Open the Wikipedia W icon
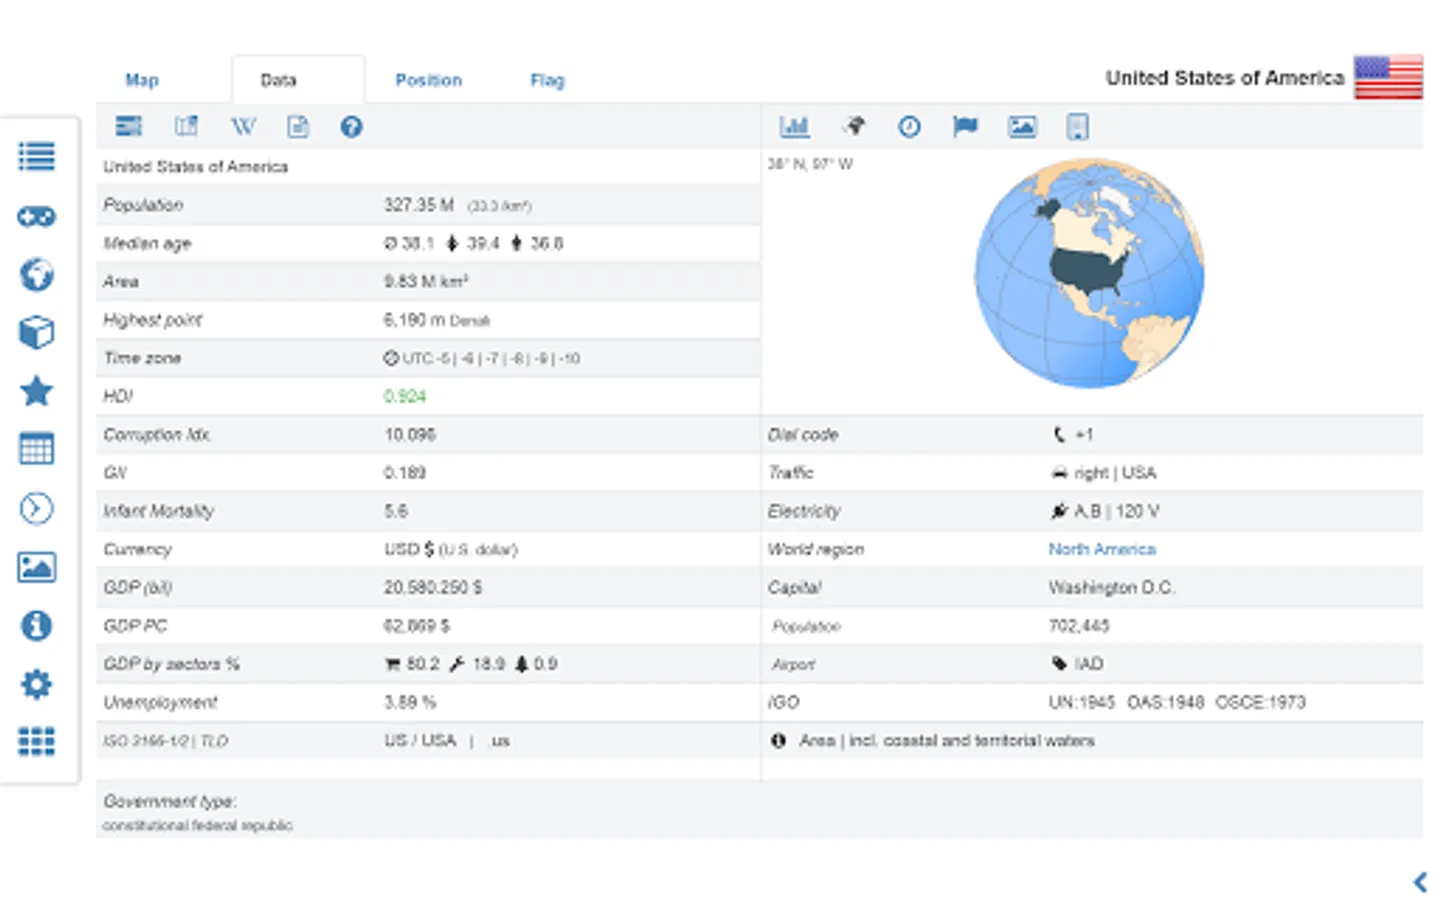1440x900 pixels. [x=243, y=126]
